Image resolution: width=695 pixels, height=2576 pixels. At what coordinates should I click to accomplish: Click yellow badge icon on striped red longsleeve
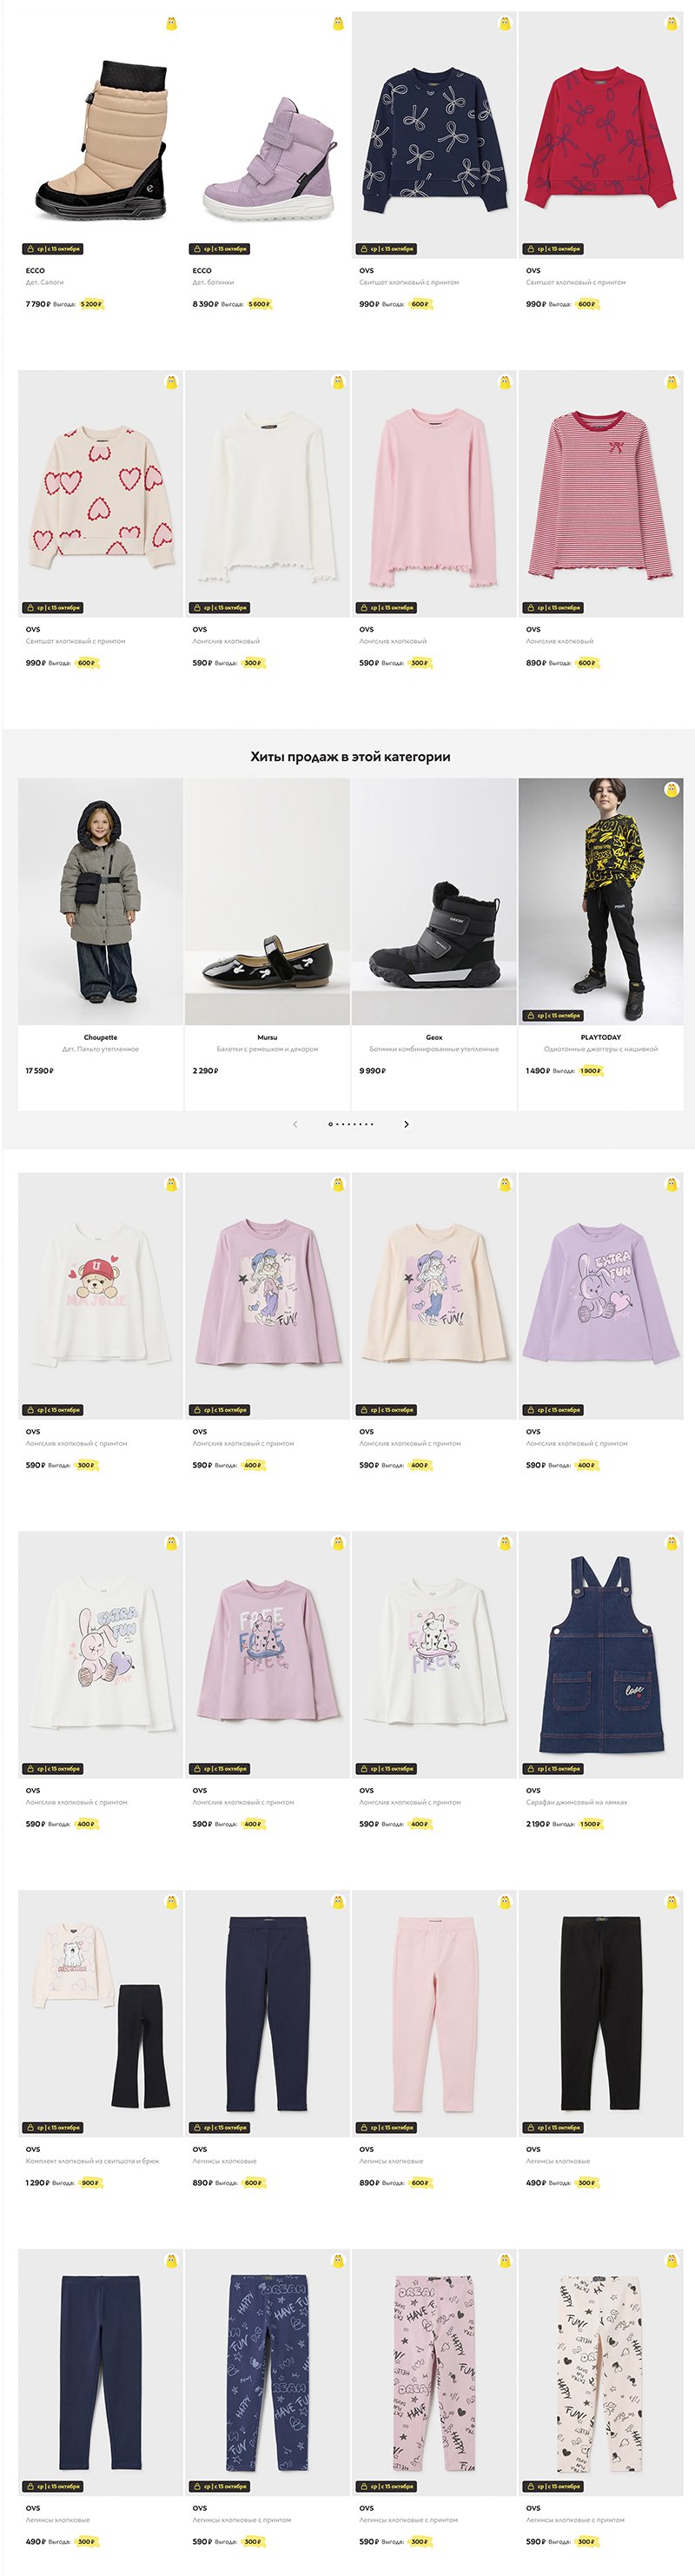672,382
